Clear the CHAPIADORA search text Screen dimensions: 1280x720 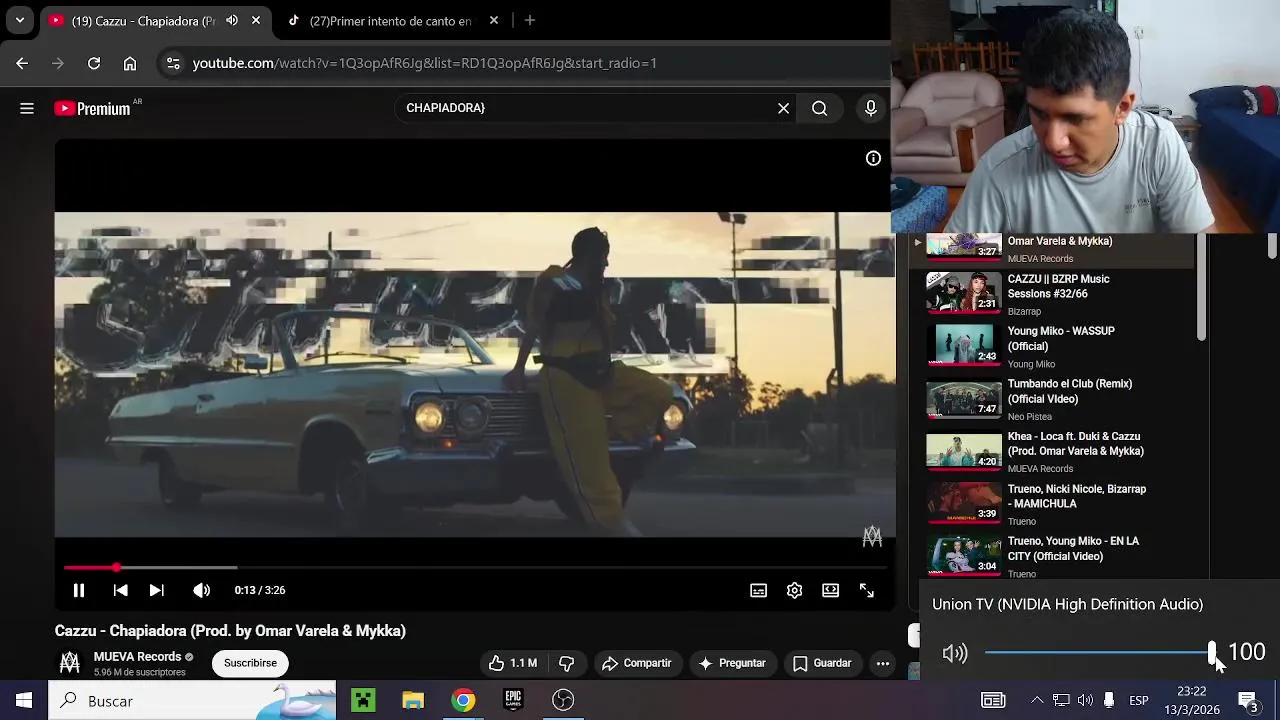point(783,108)
